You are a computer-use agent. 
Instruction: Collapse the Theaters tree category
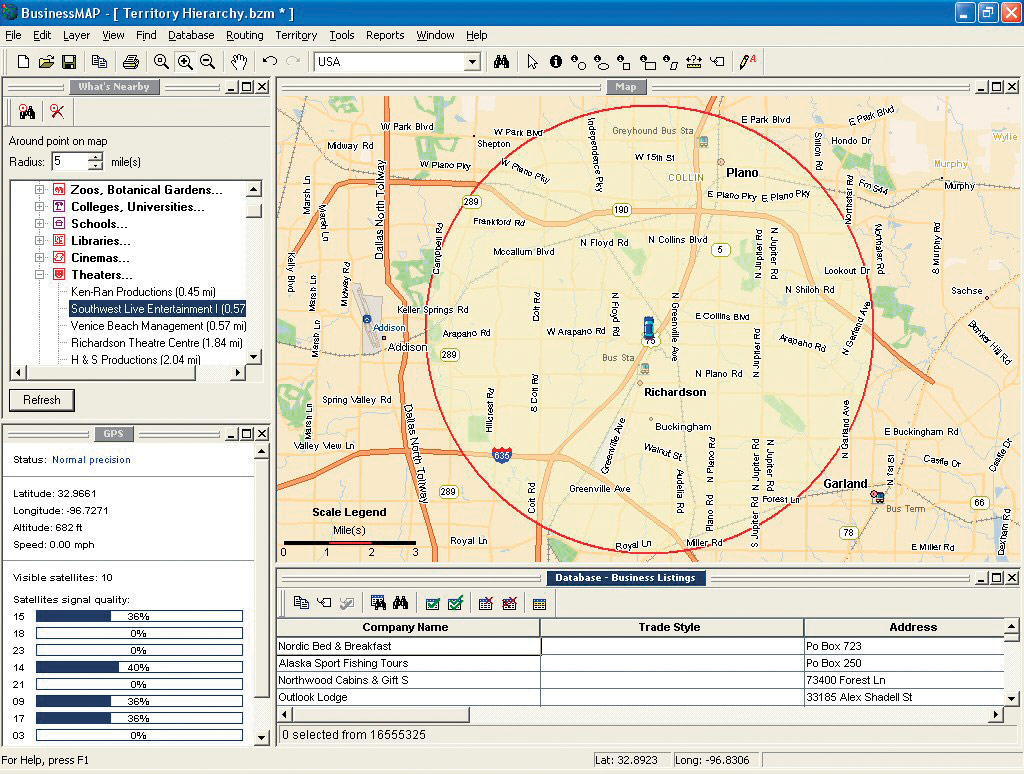(x=40, y=275)
